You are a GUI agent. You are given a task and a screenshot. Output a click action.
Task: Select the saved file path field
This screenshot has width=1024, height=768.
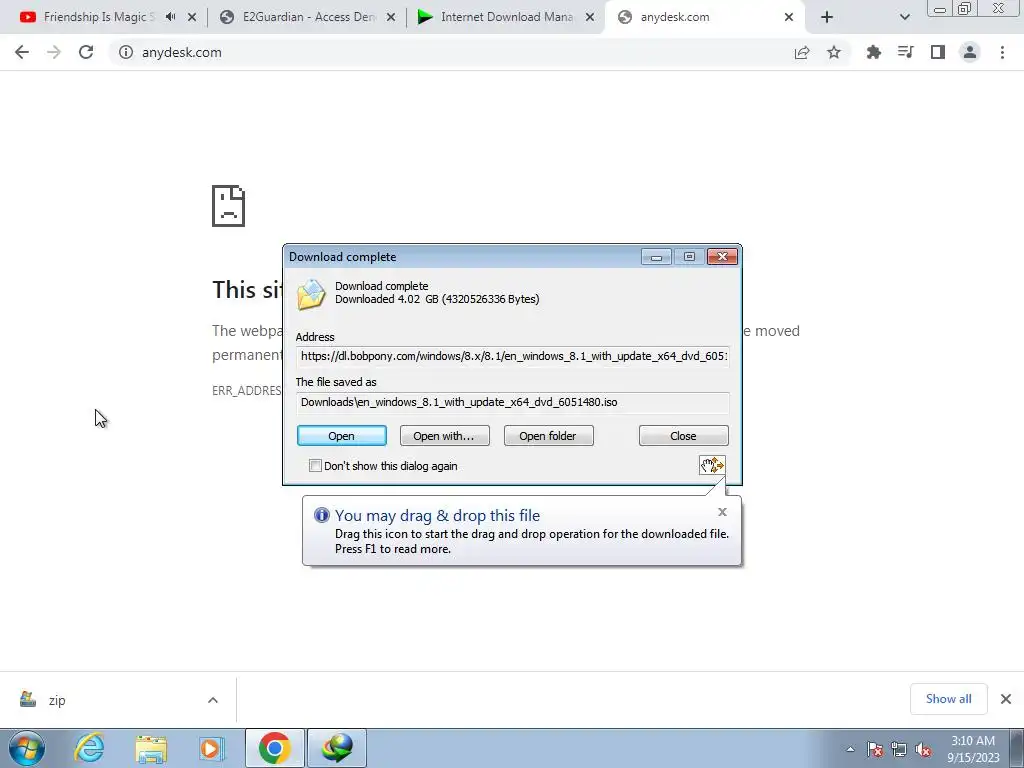point(513,402)
